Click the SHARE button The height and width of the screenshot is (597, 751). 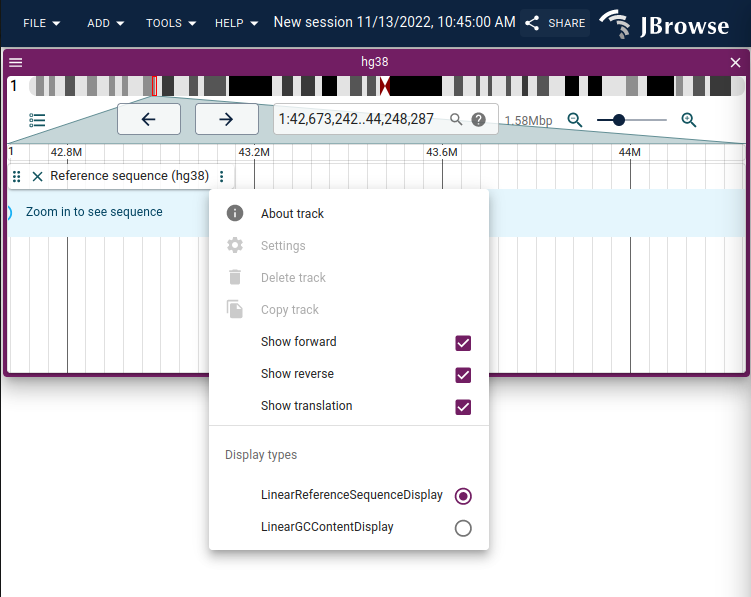(x=555, y=23)
